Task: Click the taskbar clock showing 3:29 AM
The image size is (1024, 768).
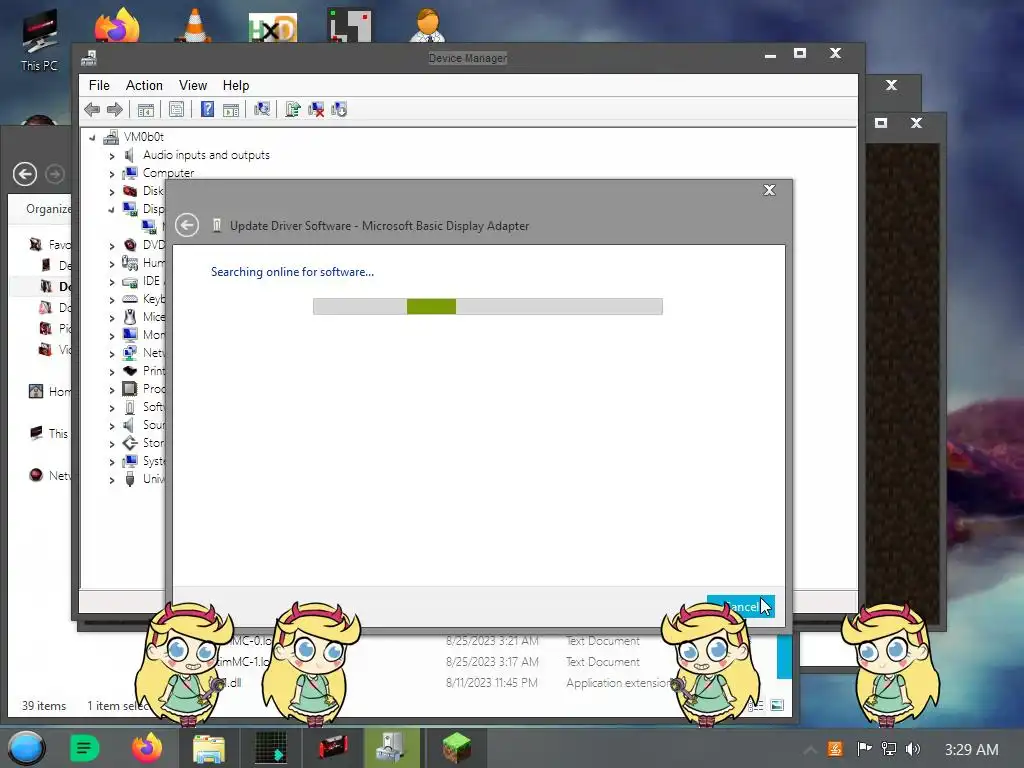Action: [x=971, y=749]
